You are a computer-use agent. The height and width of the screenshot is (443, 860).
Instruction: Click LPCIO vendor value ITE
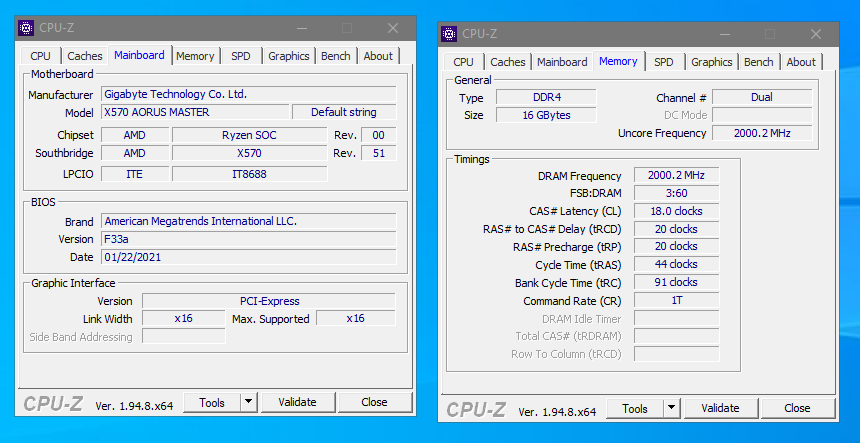pos(135,174)
